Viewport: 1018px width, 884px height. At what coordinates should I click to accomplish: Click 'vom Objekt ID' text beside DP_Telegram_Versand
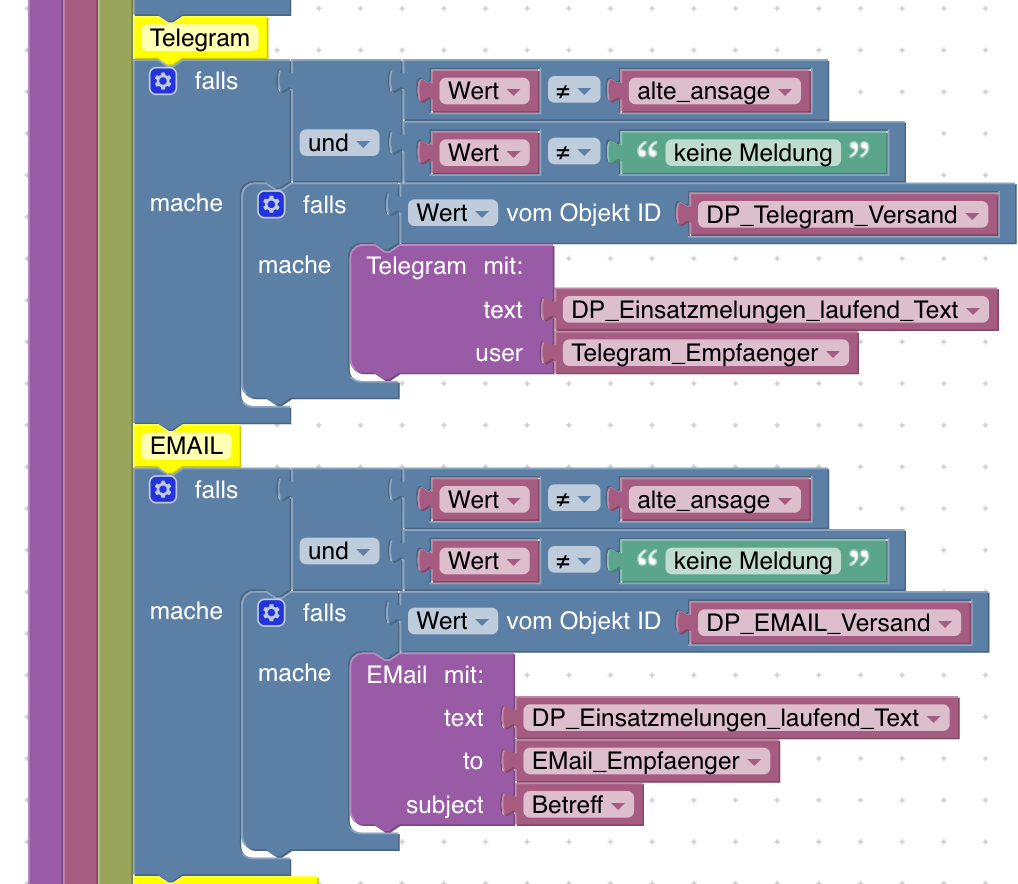click(x=583, y=213)
